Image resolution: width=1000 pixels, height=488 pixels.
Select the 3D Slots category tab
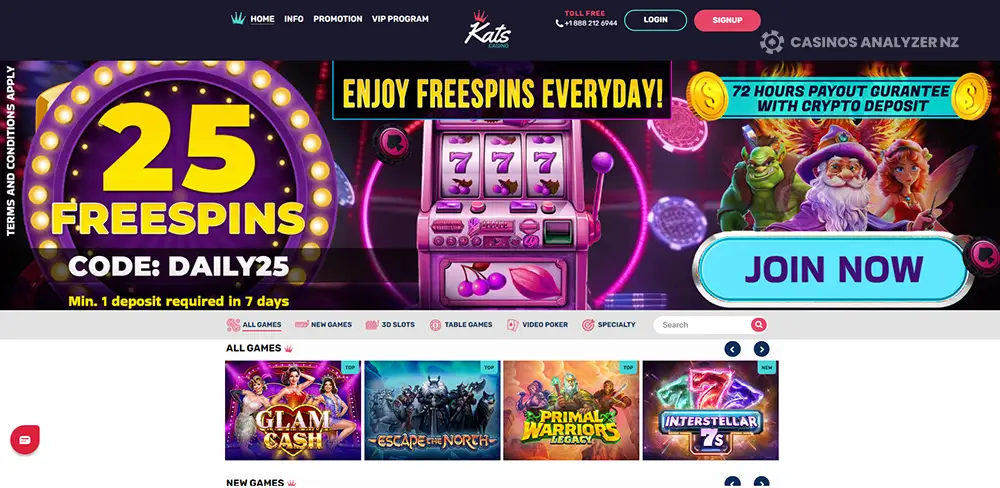coord(390,325)
